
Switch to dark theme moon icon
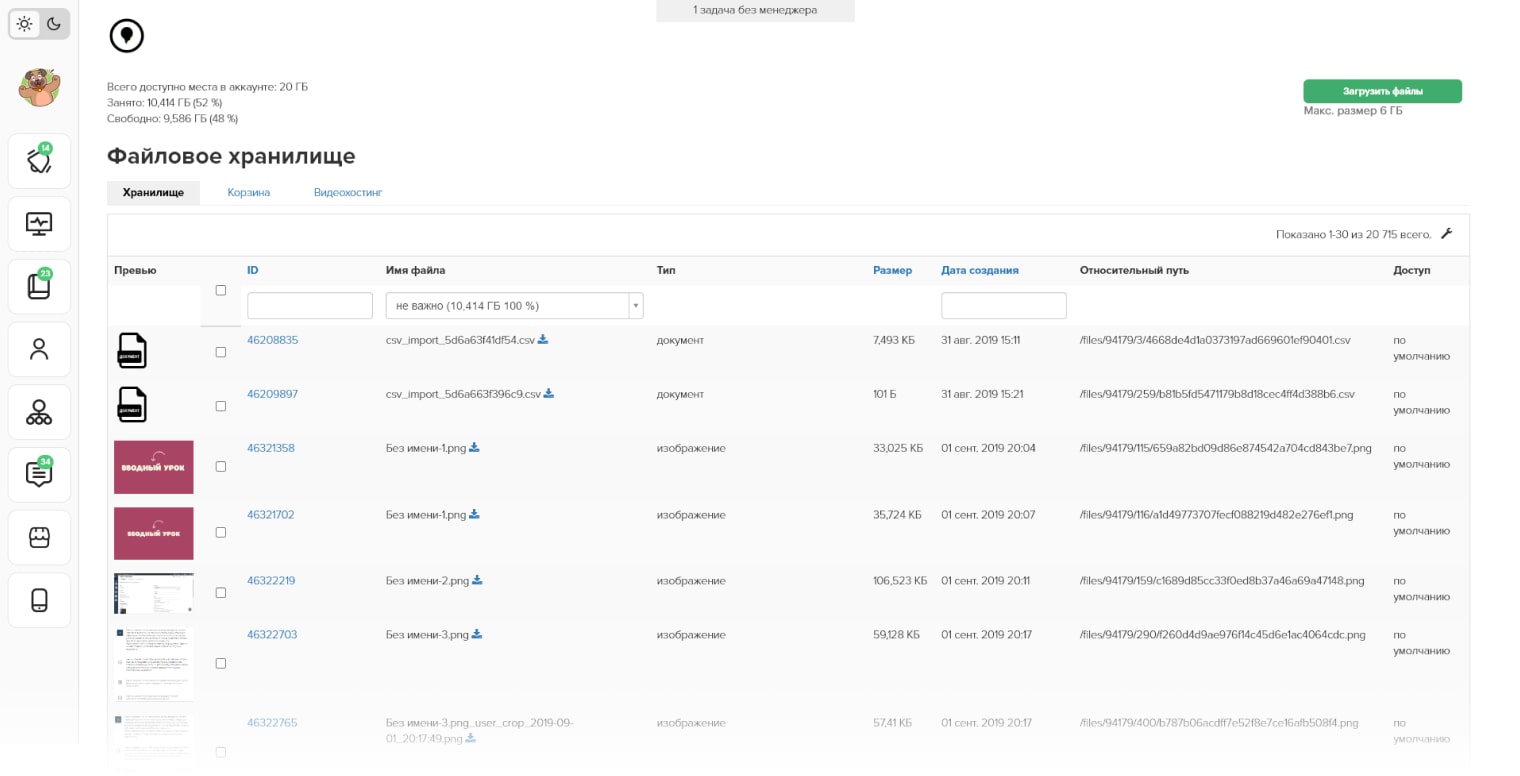tap(54, 24)
